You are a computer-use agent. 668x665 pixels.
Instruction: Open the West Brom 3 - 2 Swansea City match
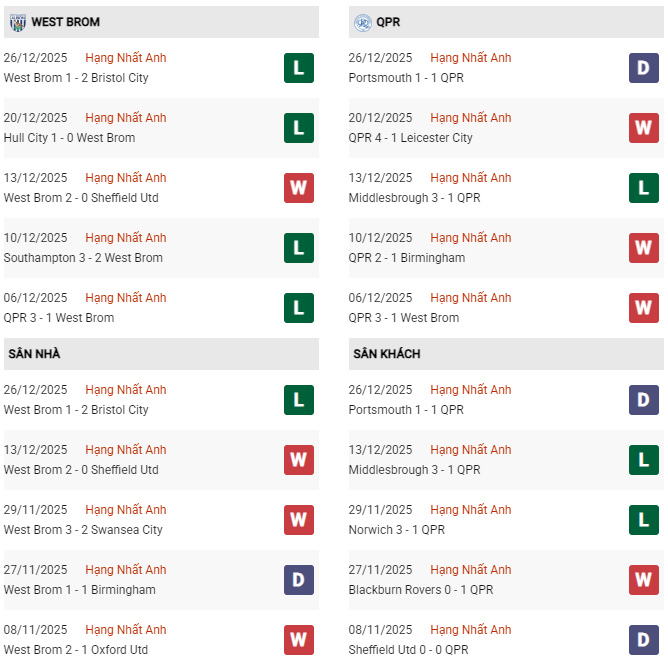pos(83,530)
